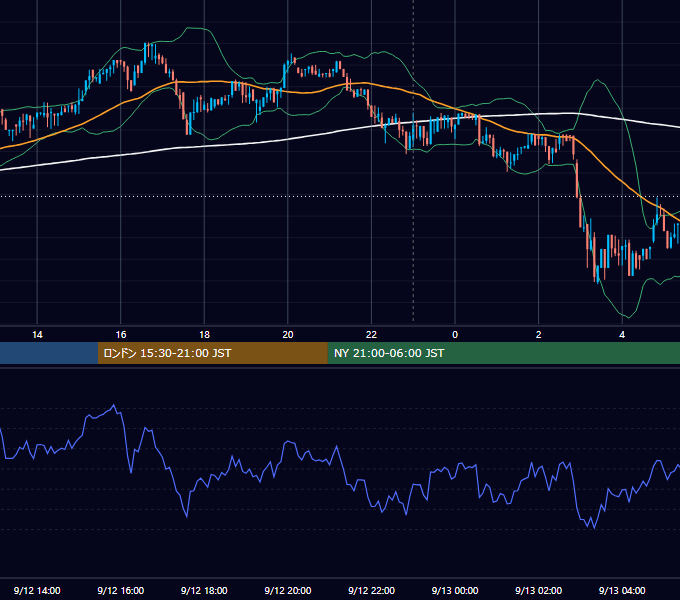Click the unlabeled blue session band
The width and height of the screenshot is (680, 600).
point(49,353)
